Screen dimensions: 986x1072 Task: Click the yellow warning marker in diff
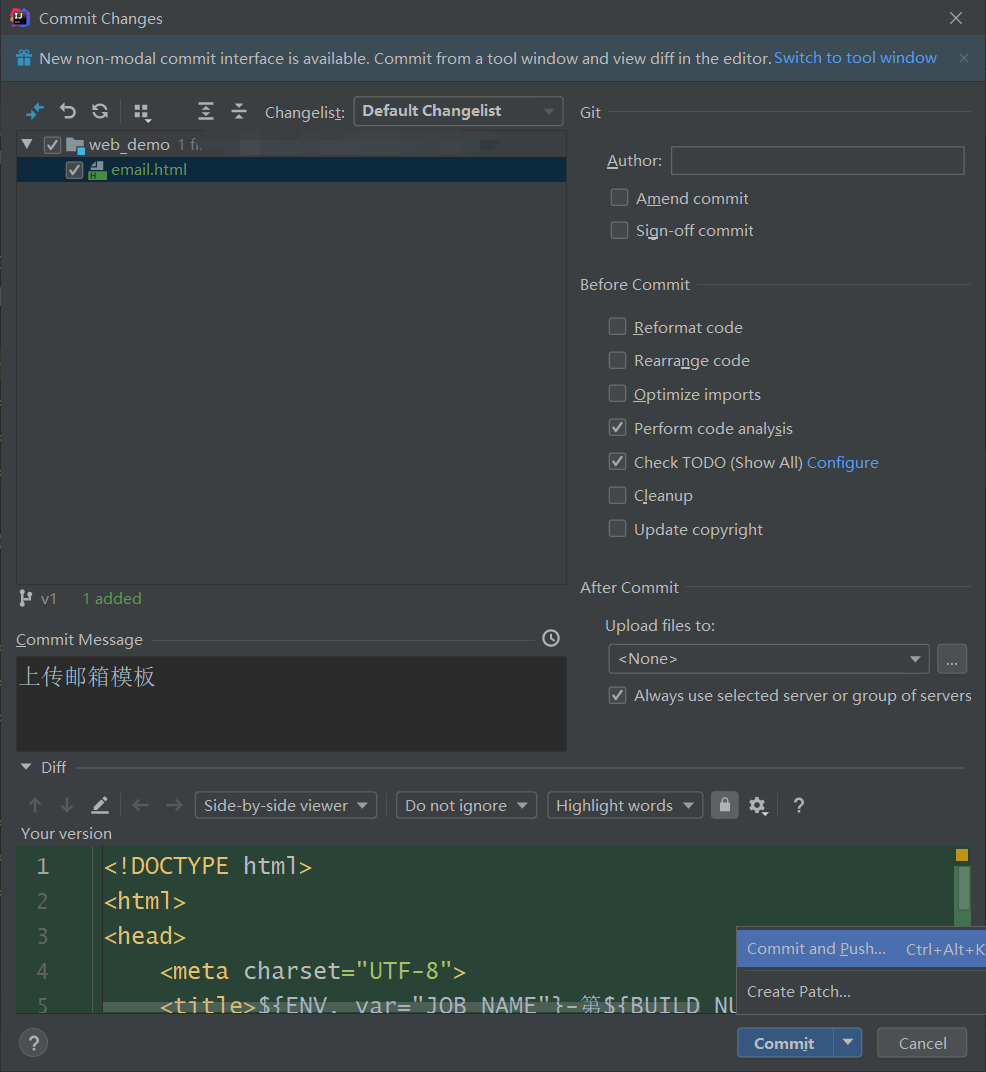click(962, 855)
